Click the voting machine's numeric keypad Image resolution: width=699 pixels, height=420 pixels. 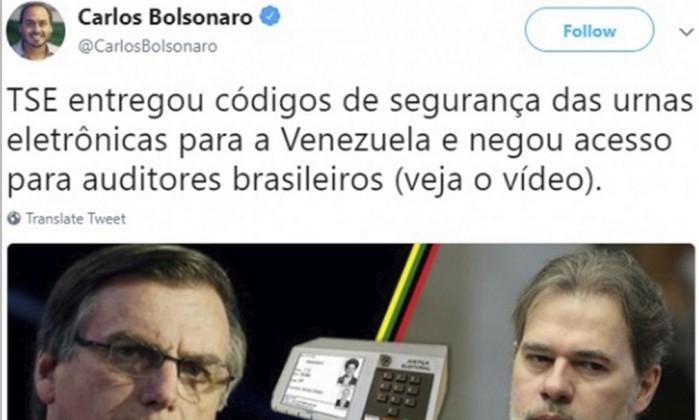(x=399, y=392)
